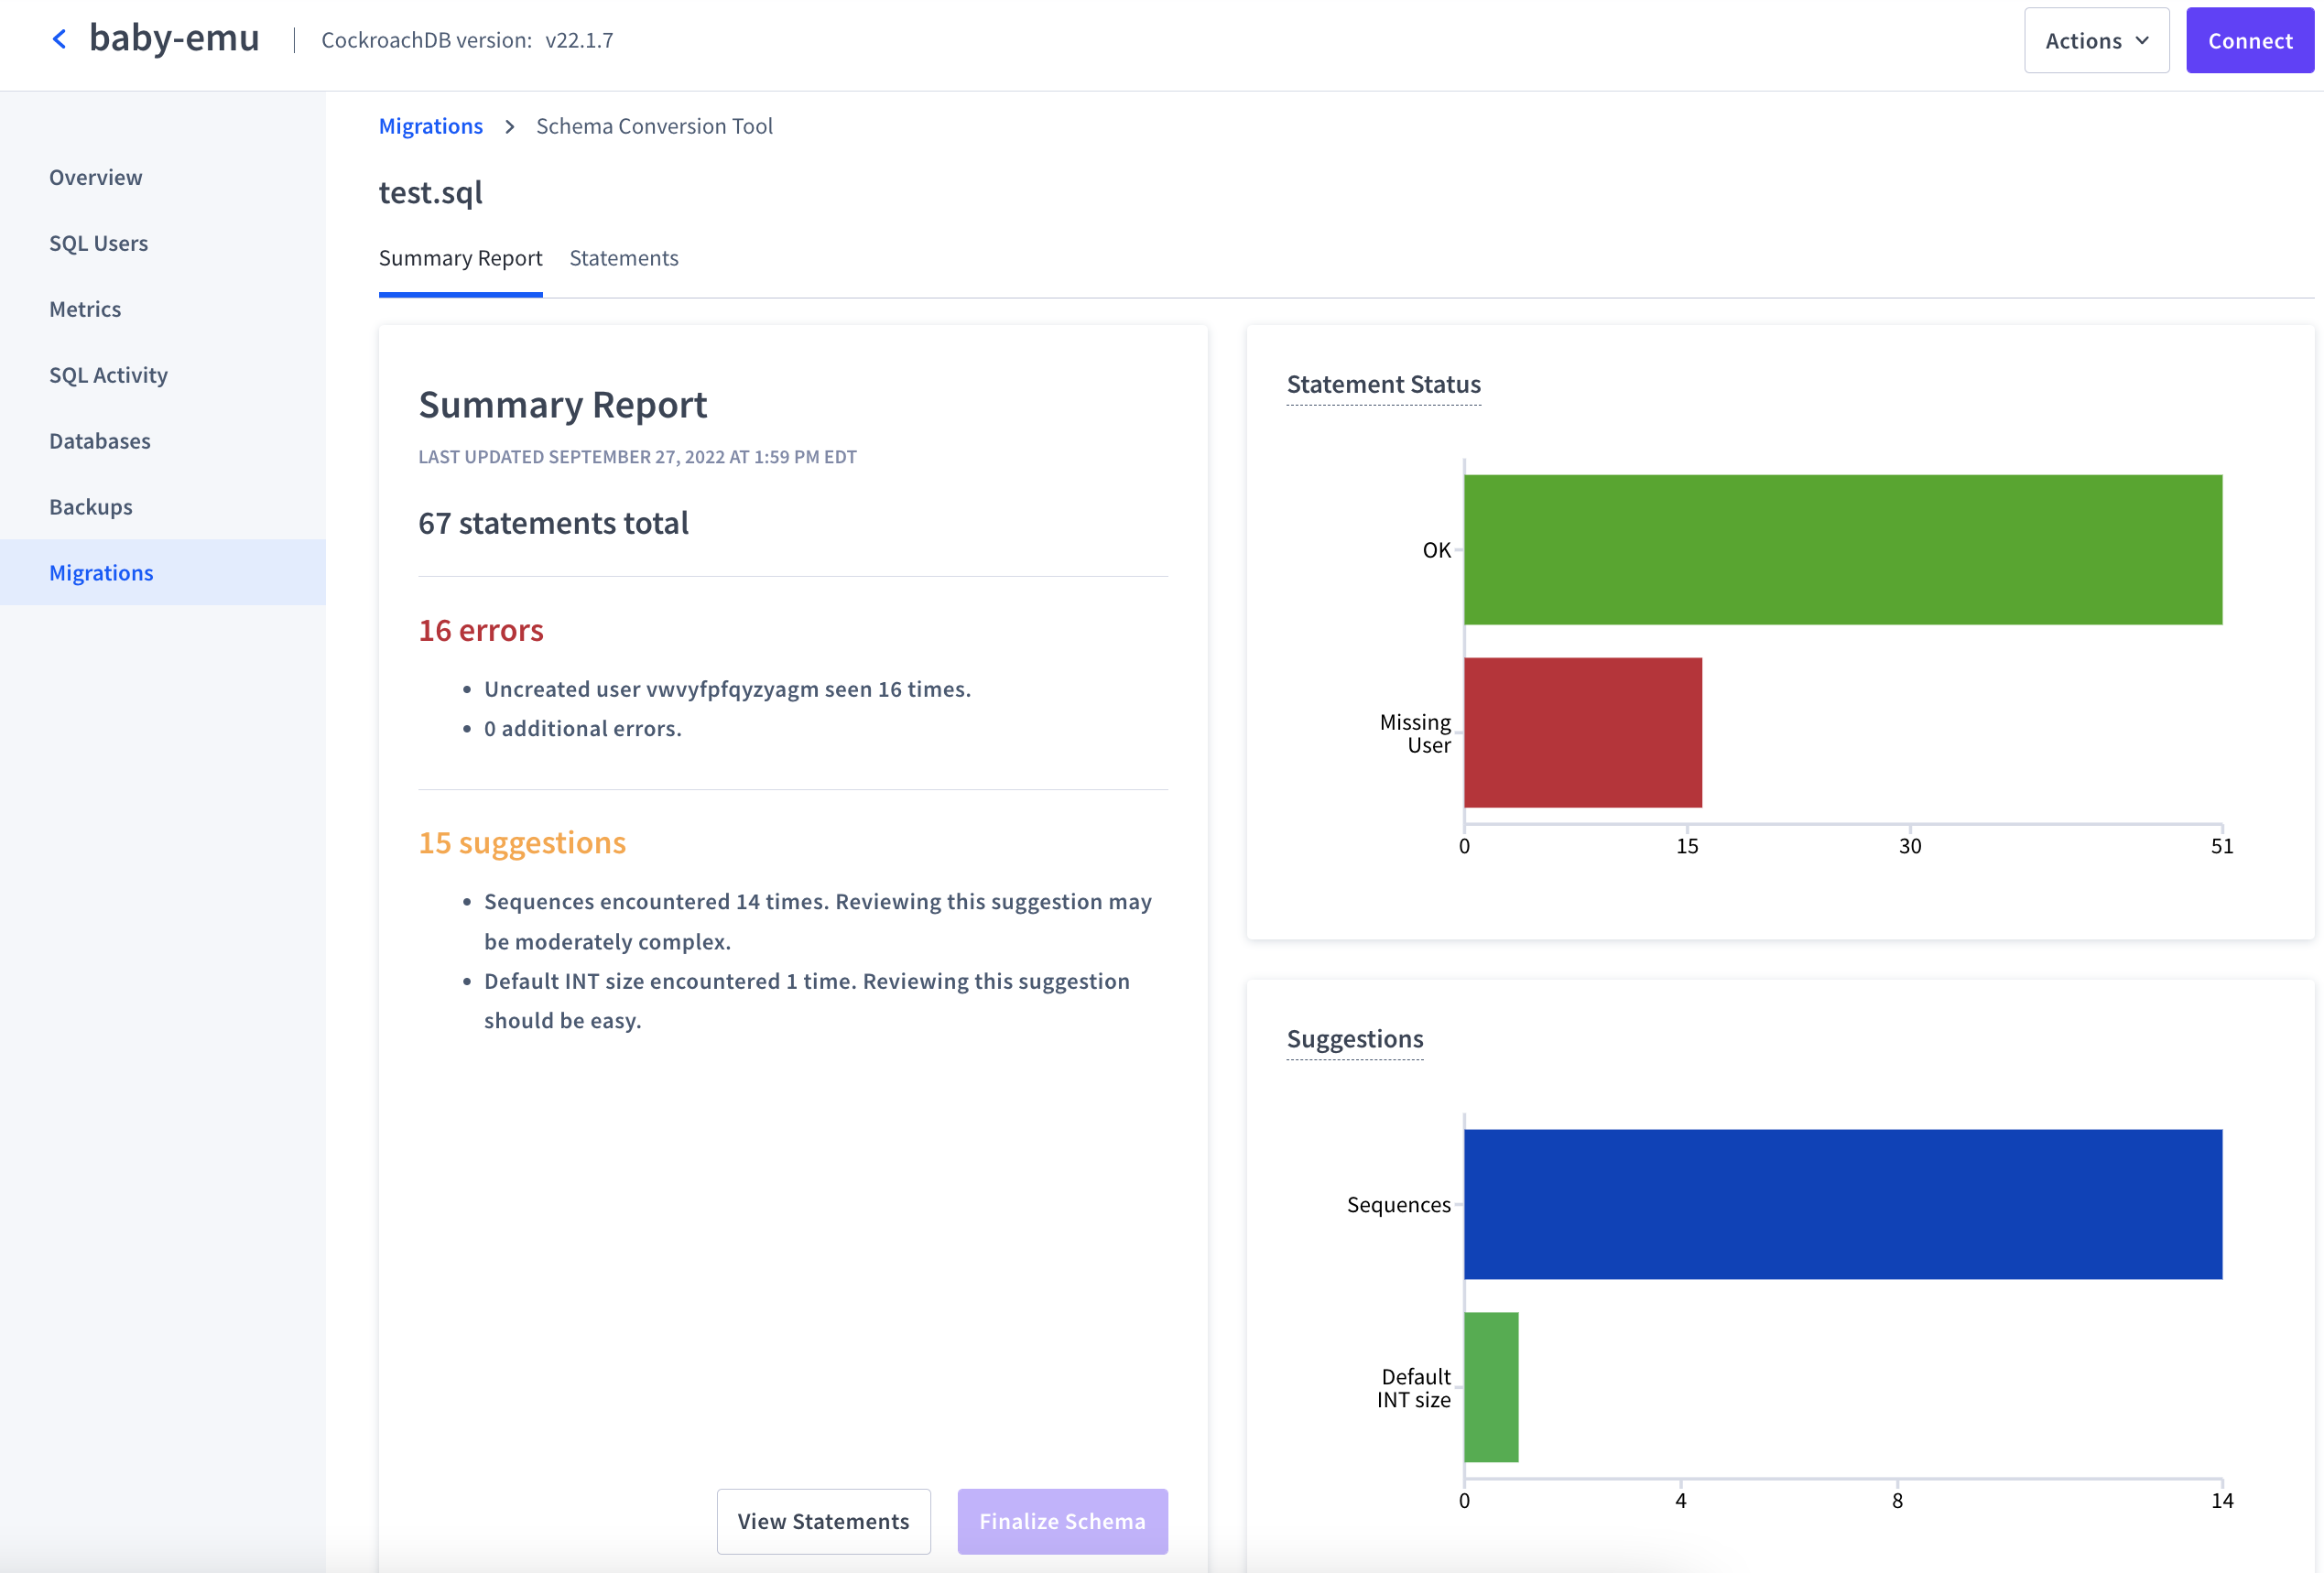Click the green OK status bar
Image resolution: width=2324 pixels, height=1573 pixels.
1841,550
